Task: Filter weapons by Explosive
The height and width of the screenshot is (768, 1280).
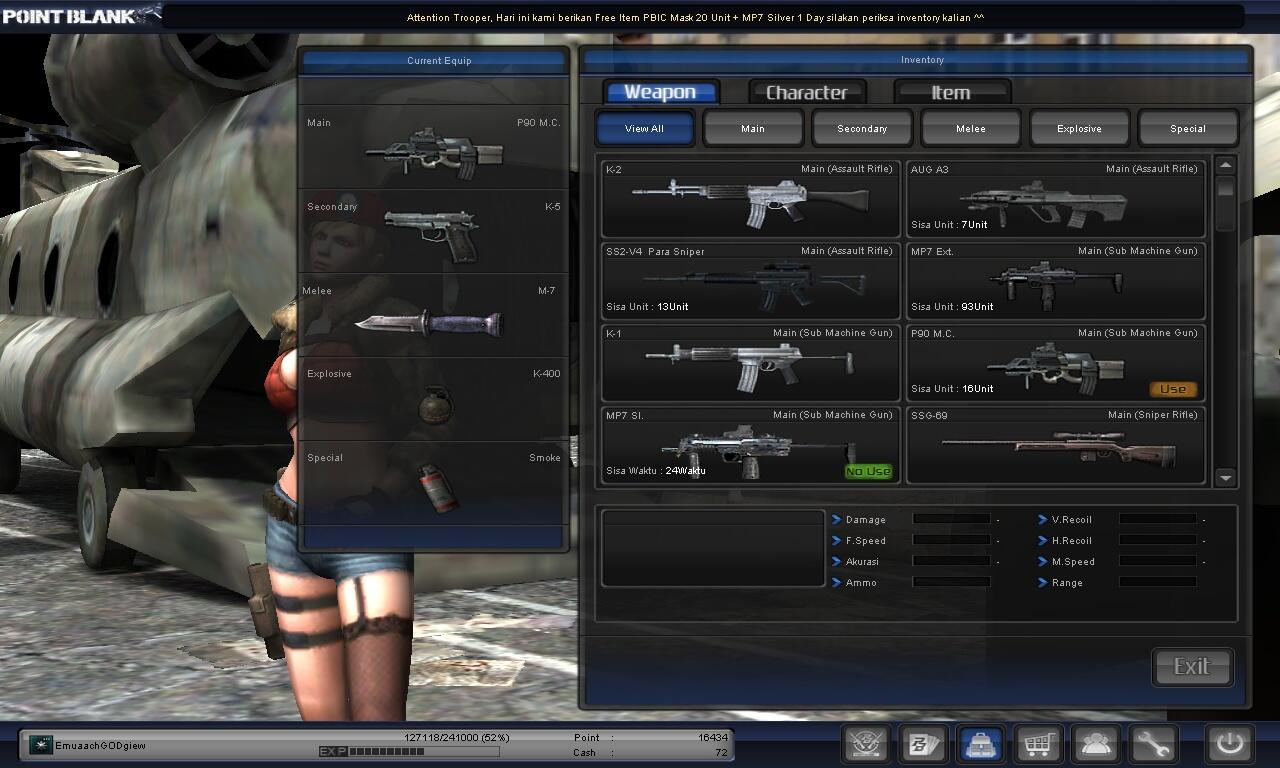Action: point(1080,128)
